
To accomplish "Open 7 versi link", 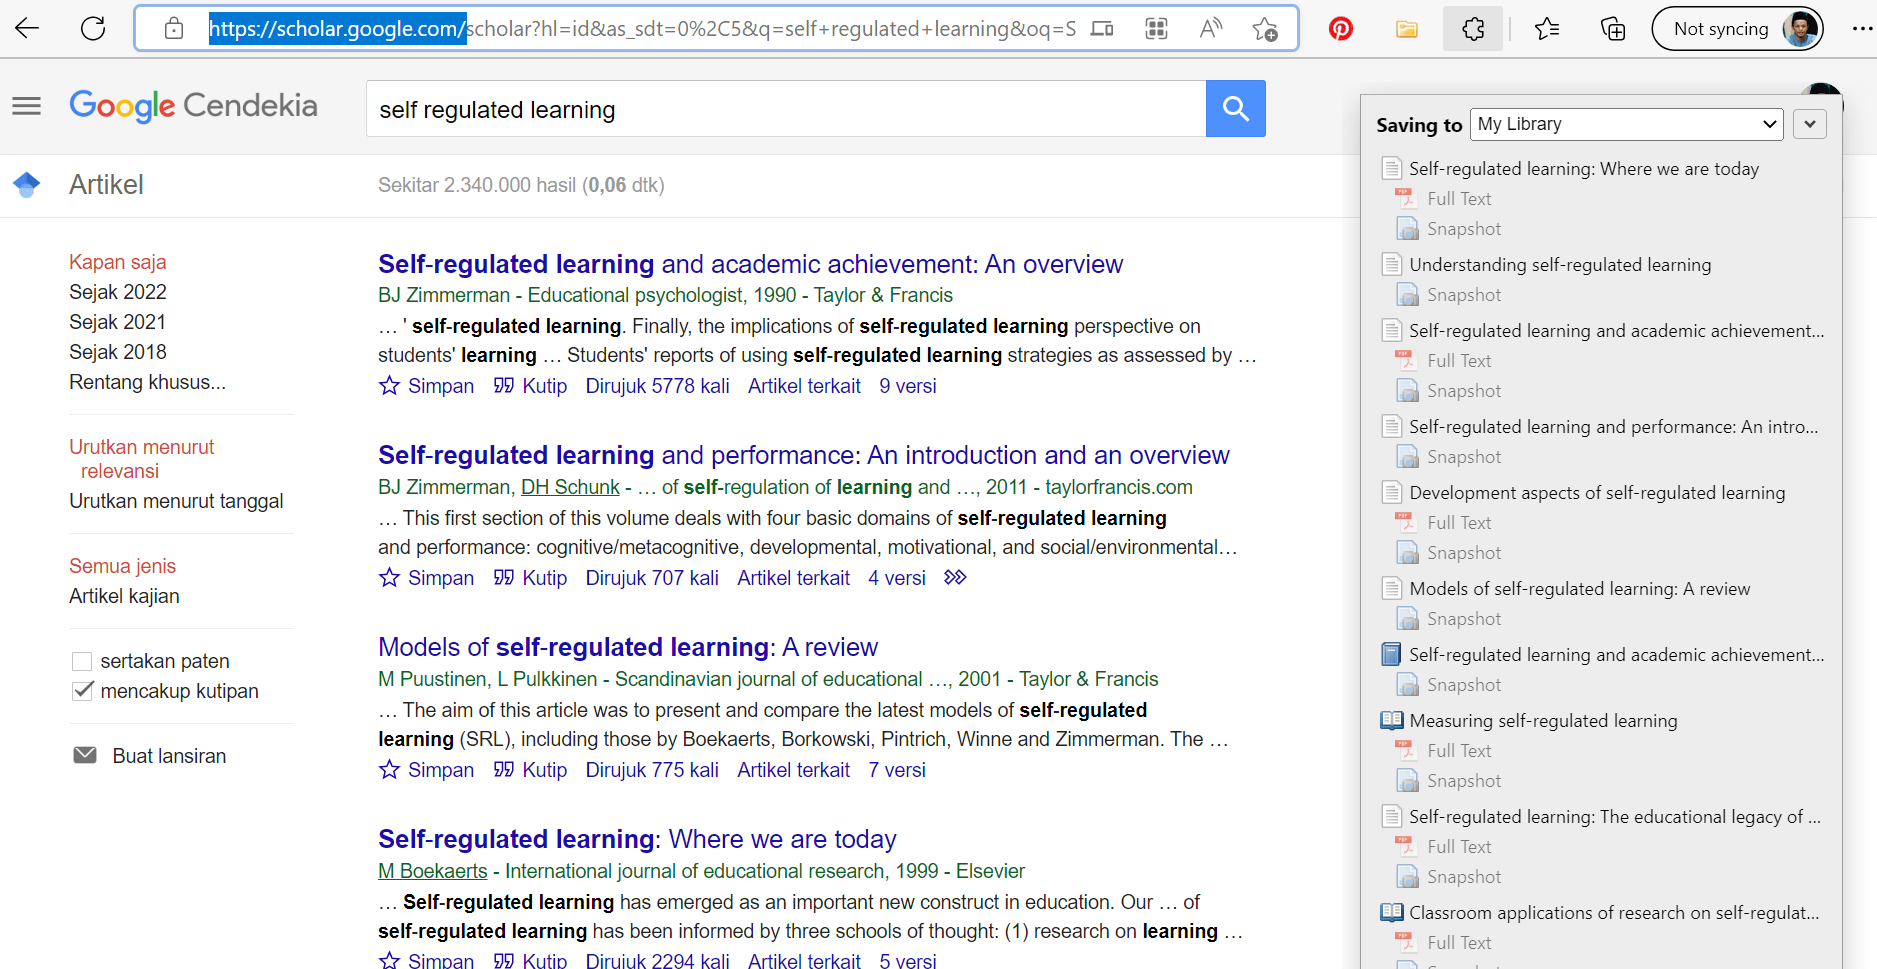I will 897,770.
